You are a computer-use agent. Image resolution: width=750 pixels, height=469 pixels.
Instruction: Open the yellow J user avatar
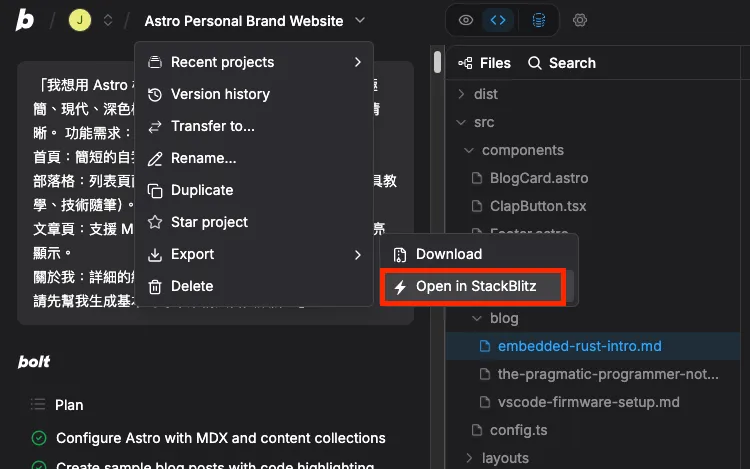(x=80, y=20)
